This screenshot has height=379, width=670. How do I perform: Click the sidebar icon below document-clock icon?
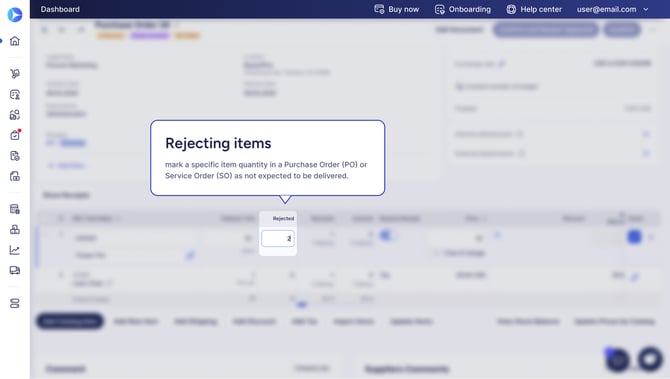pos(15,176)
